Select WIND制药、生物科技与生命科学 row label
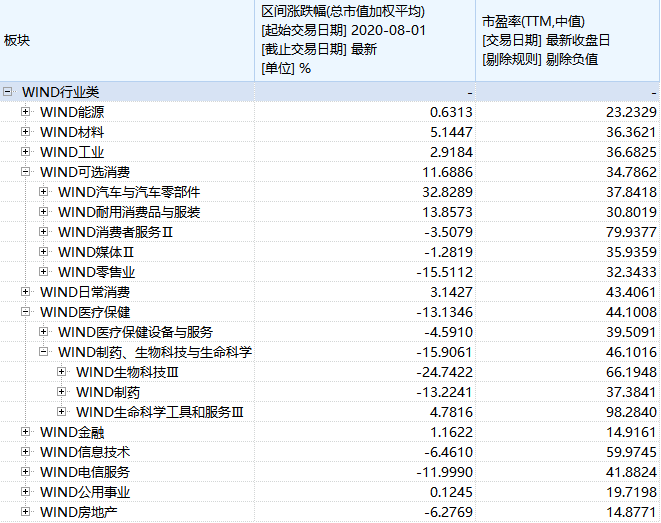This screenshot has width=661, height=523. tap(155, 352)
